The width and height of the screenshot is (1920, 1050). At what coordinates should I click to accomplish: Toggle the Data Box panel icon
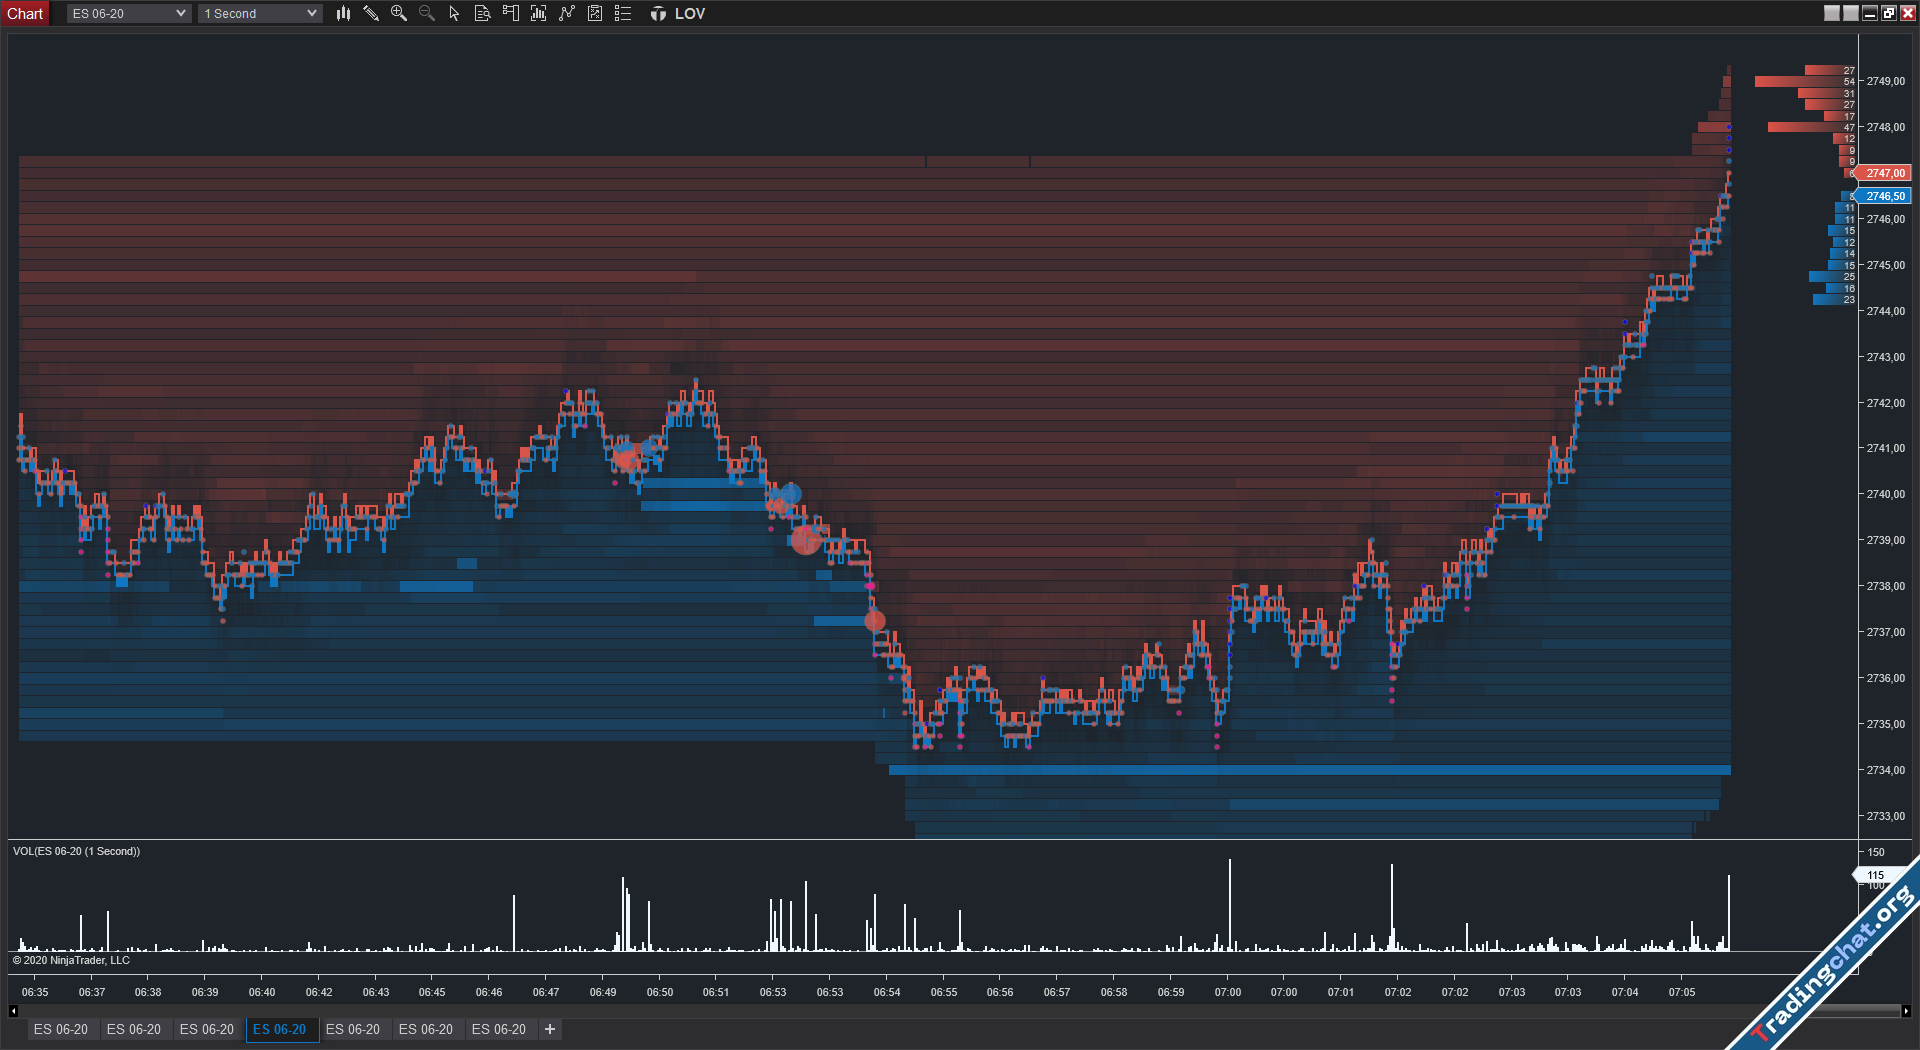pos(483,13)
